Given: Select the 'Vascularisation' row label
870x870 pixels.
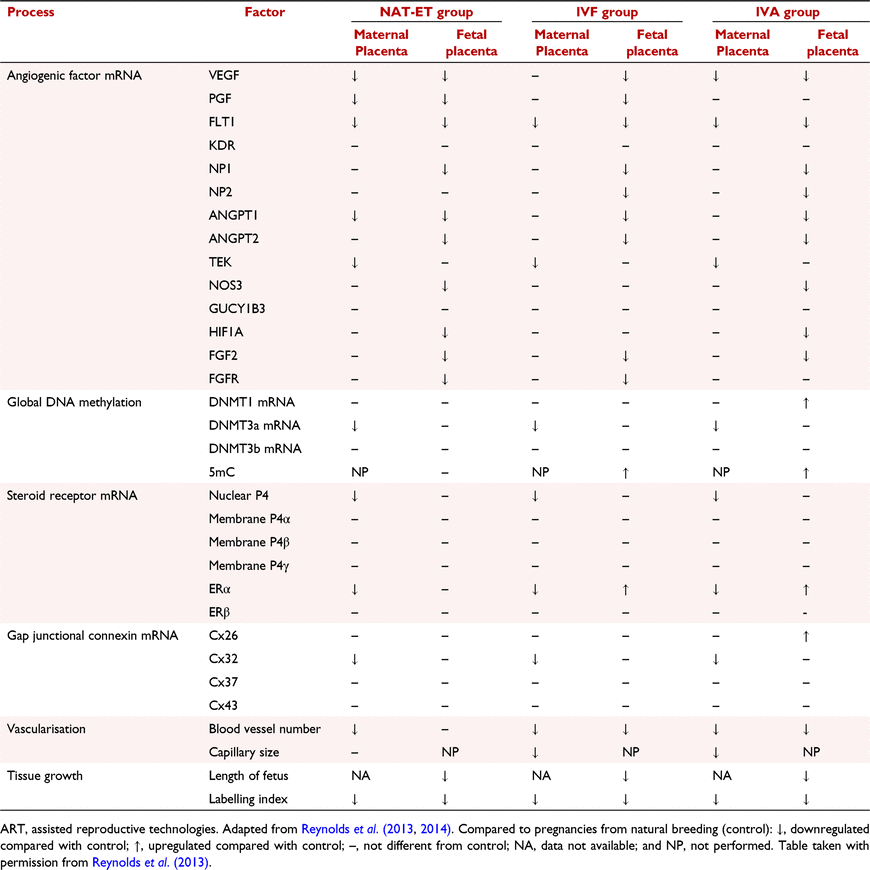Looking at the screenshot, I should [46, 729].
